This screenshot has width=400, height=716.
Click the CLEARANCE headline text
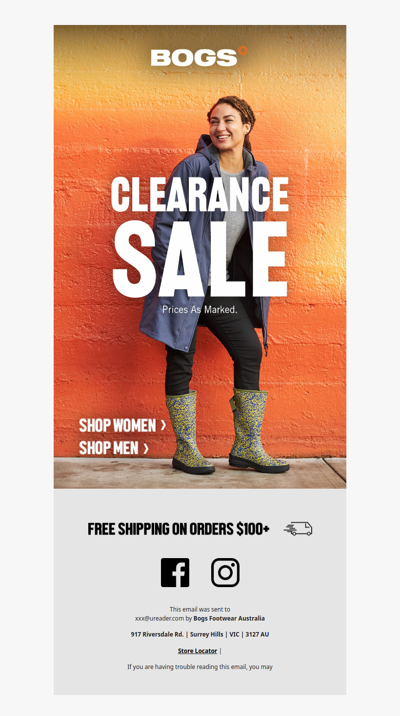coord(200,194)
